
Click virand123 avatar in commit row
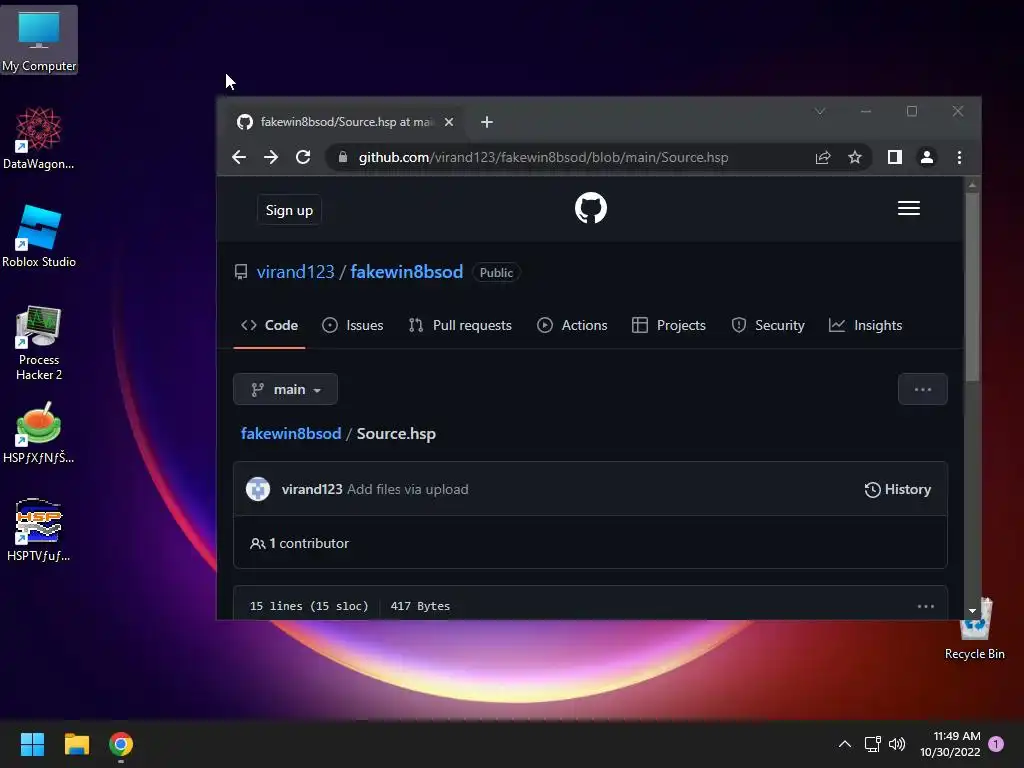258,489
